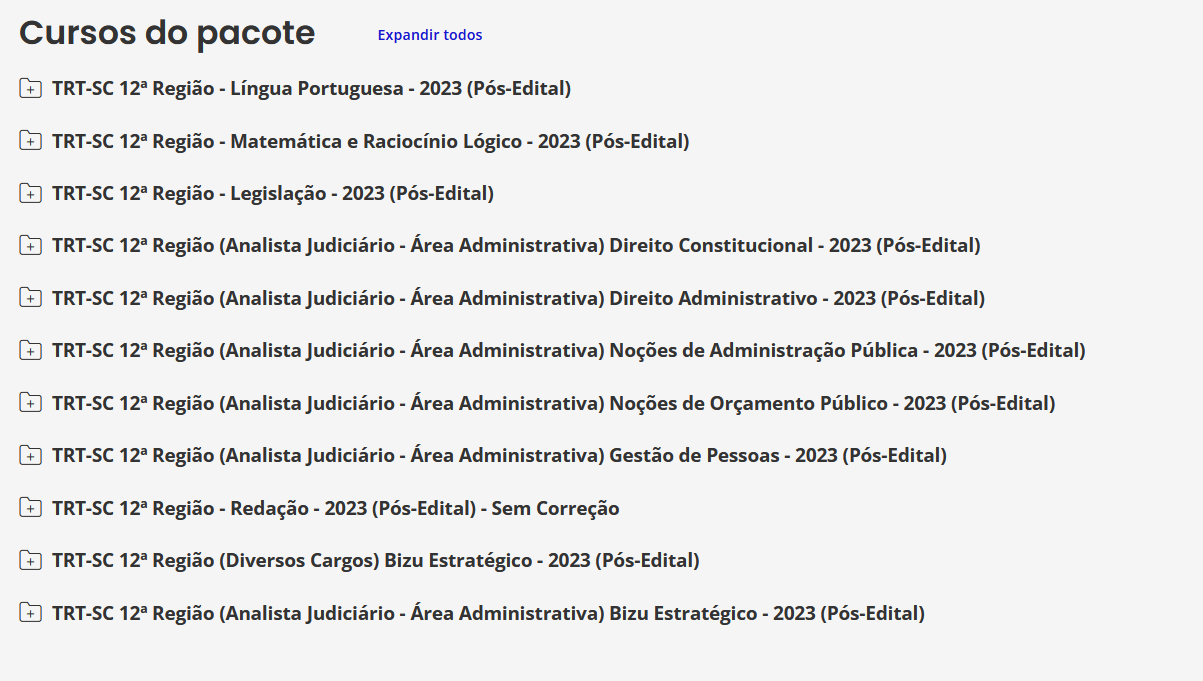The image size is (1203, 681).
Task: Expand Diversos Cargos Bizu Estratégico via its plus icon
Action: click(30, 560)
